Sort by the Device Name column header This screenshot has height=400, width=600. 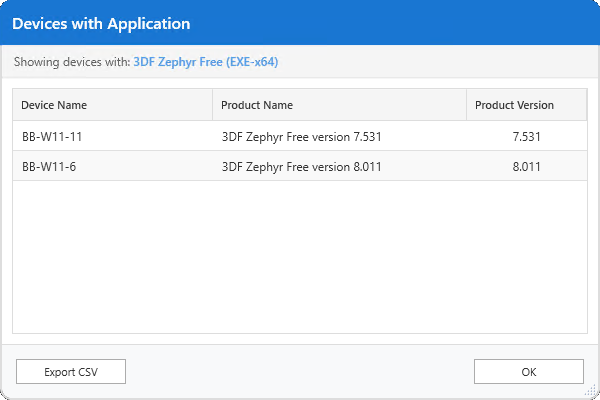[x=112, y=105]
